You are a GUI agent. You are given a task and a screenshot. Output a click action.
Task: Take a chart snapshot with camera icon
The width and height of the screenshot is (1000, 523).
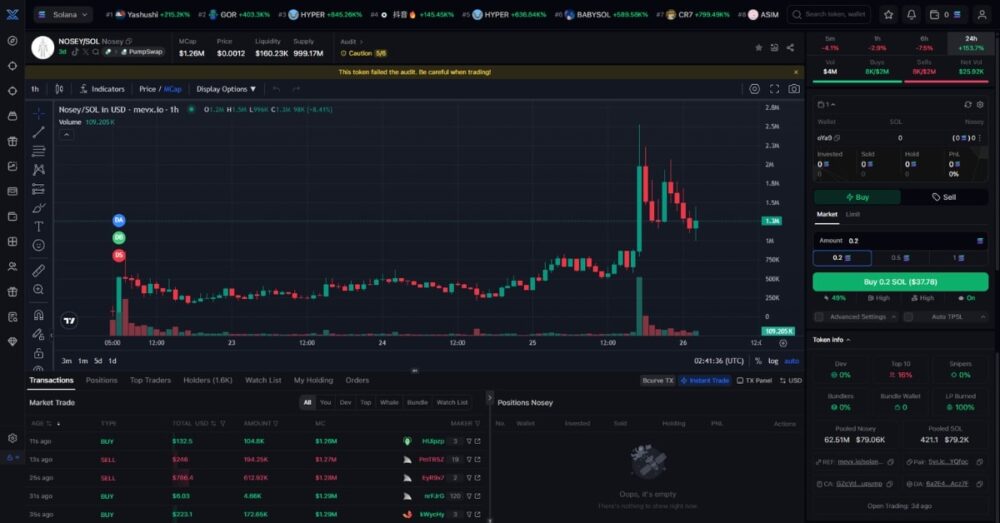(794, 89)
